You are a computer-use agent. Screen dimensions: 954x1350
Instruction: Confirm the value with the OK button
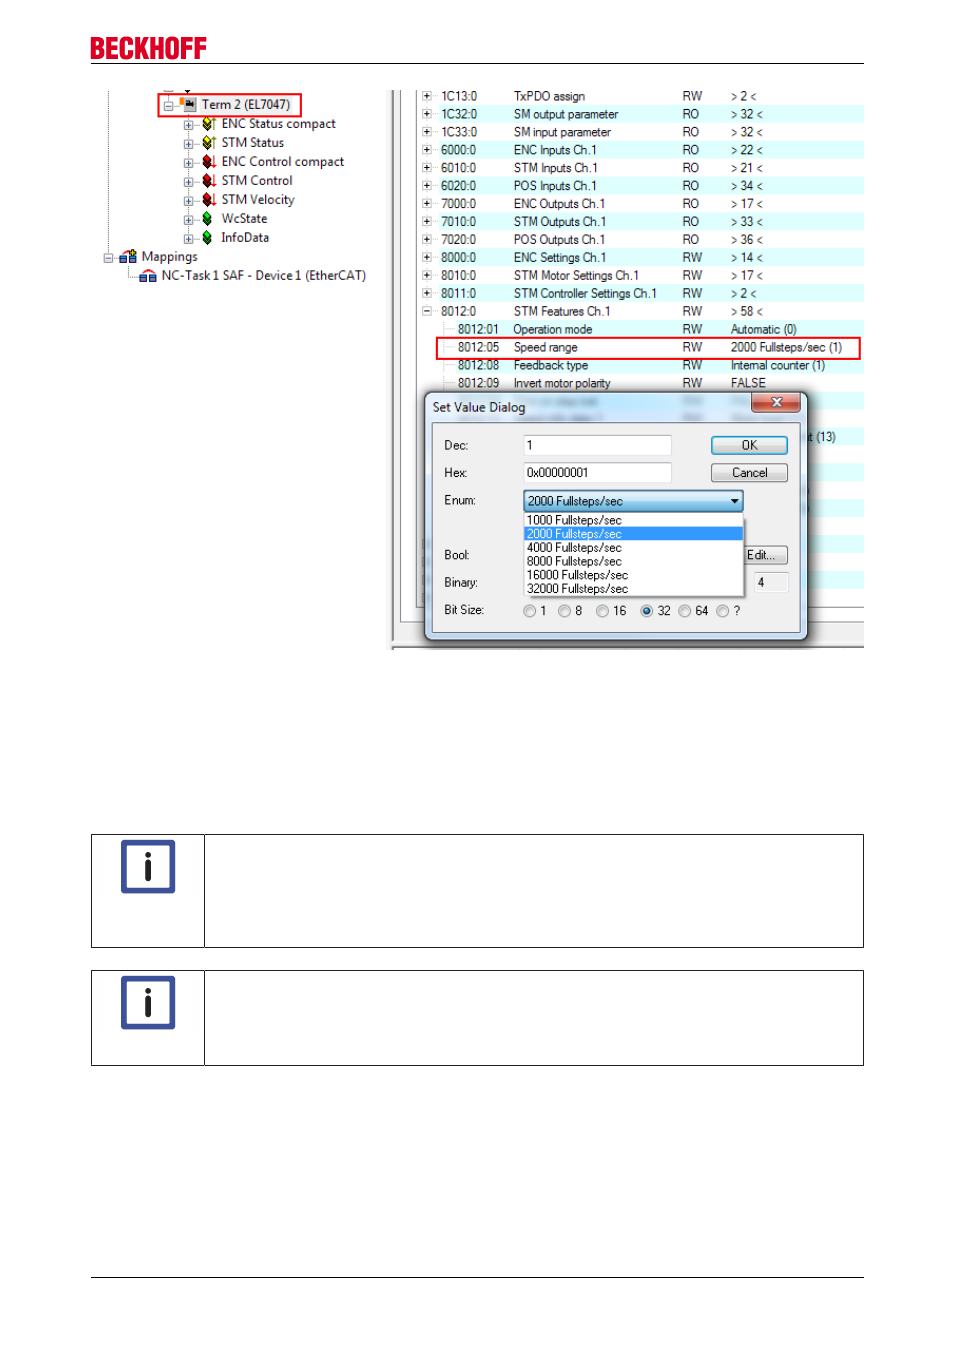click(749, 445)
